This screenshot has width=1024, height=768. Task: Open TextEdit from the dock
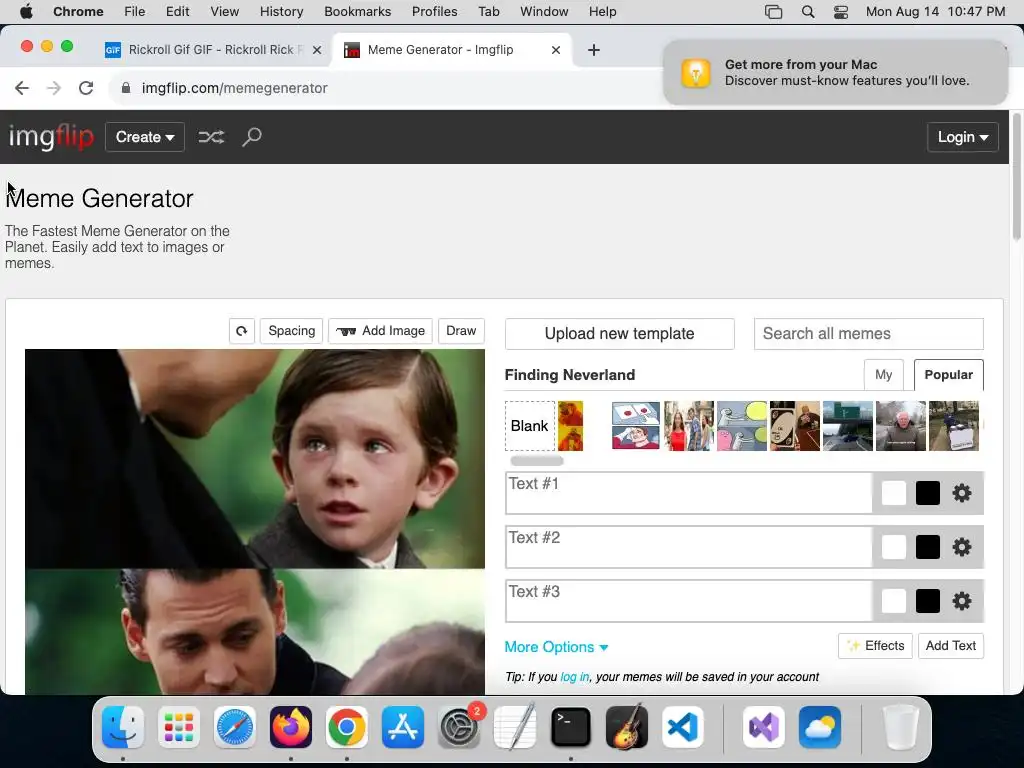pos(515,727)
